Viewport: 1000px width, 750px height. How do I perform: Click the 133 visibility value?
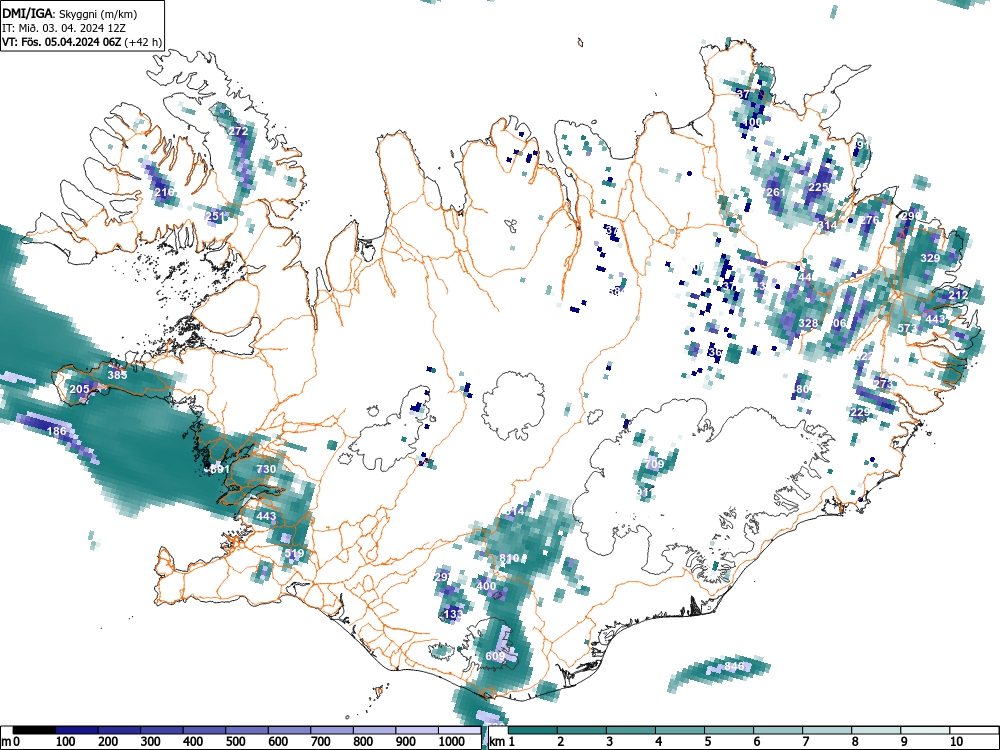(x=453, y=614)
